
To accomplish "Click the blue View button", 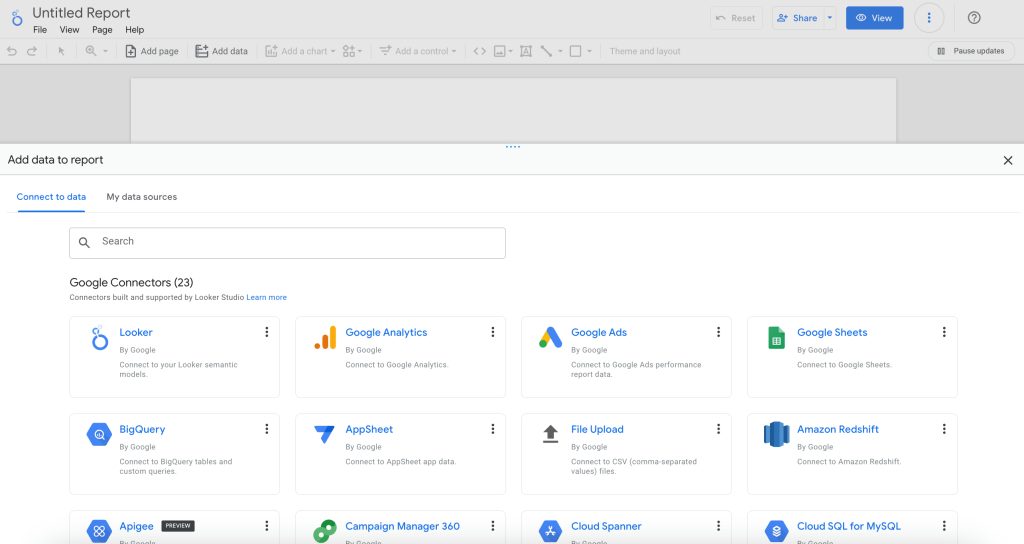I will click(x=874, y=18).
